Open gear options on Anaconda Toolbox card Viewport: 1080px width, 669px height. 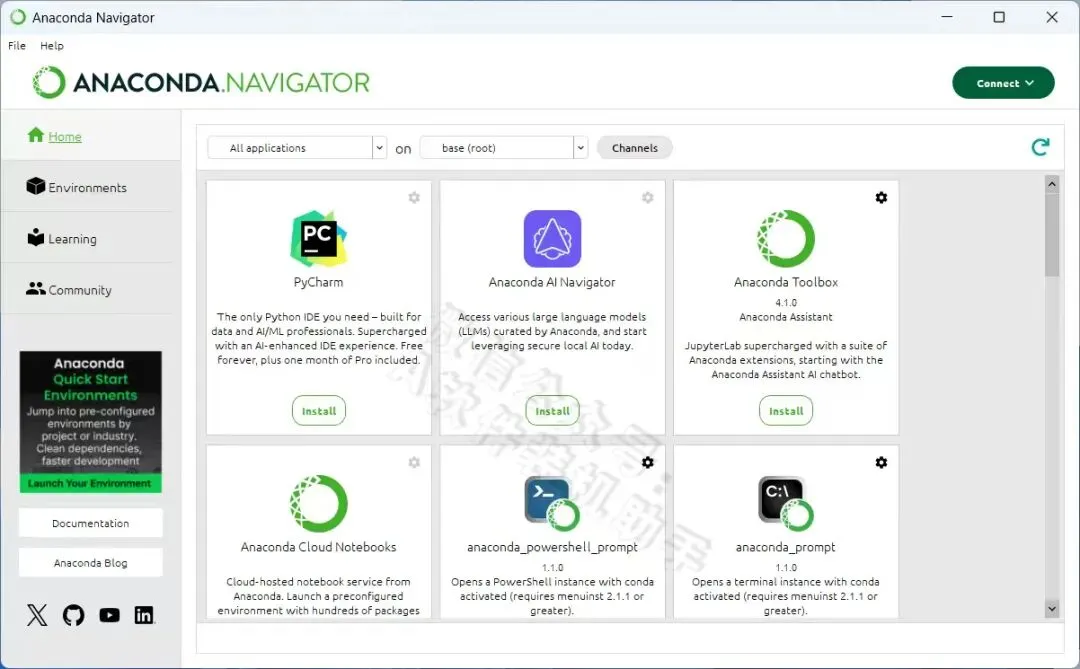[881, 198]
